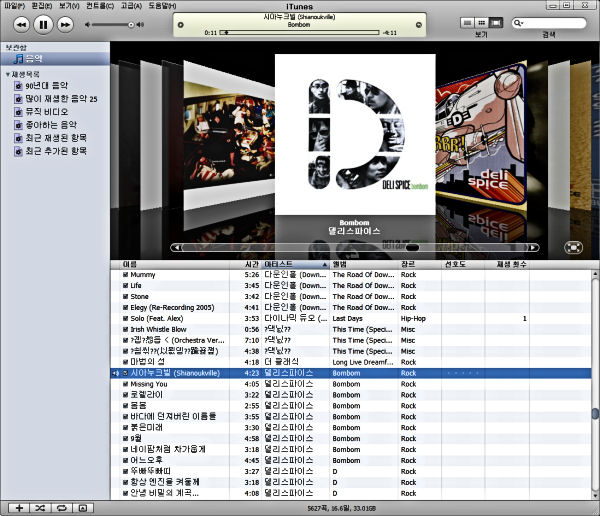Screen dimensions: 600x516
Task: Toggle shuffle playback button
Action: [x=40, y=508]
